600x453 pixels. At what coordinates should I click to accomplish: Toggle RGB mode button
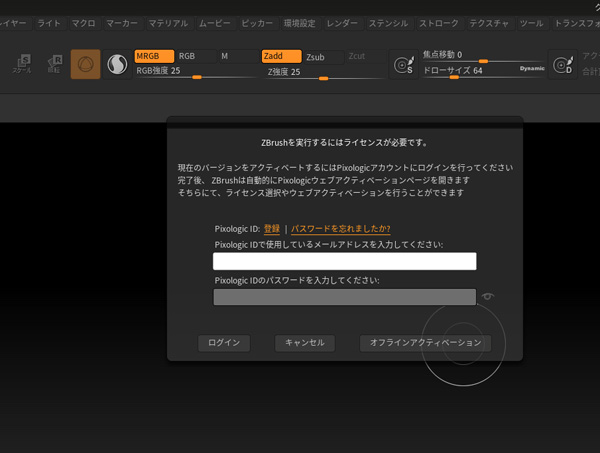(196, 56)
